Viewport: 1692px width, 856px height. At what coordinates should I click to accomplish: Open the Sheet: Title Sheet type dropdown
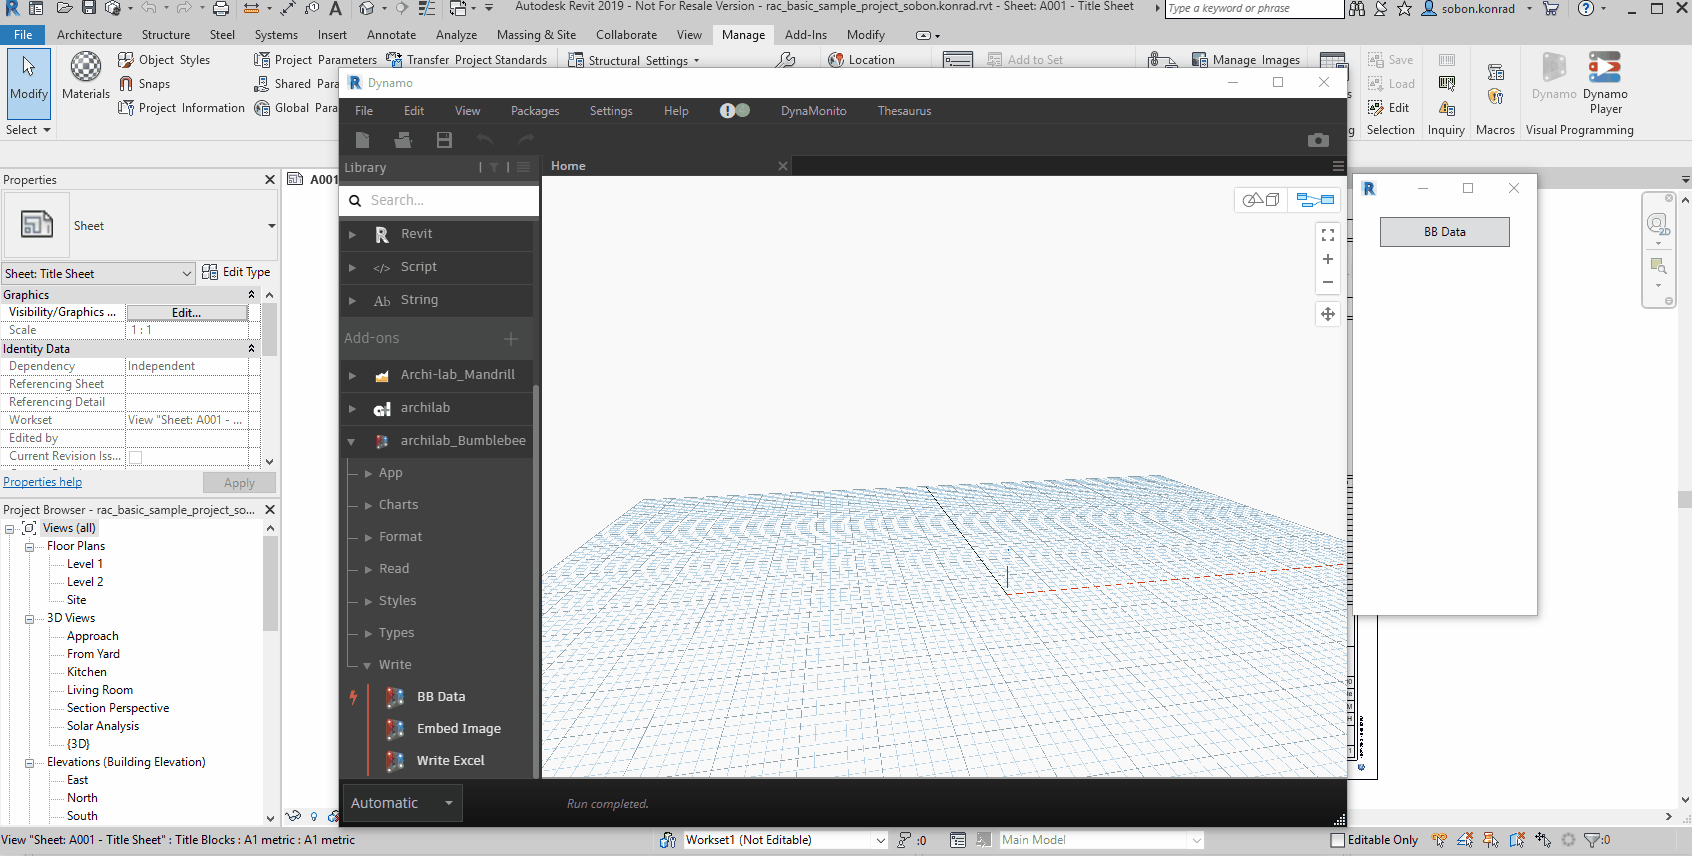click(x=97, y=273)
